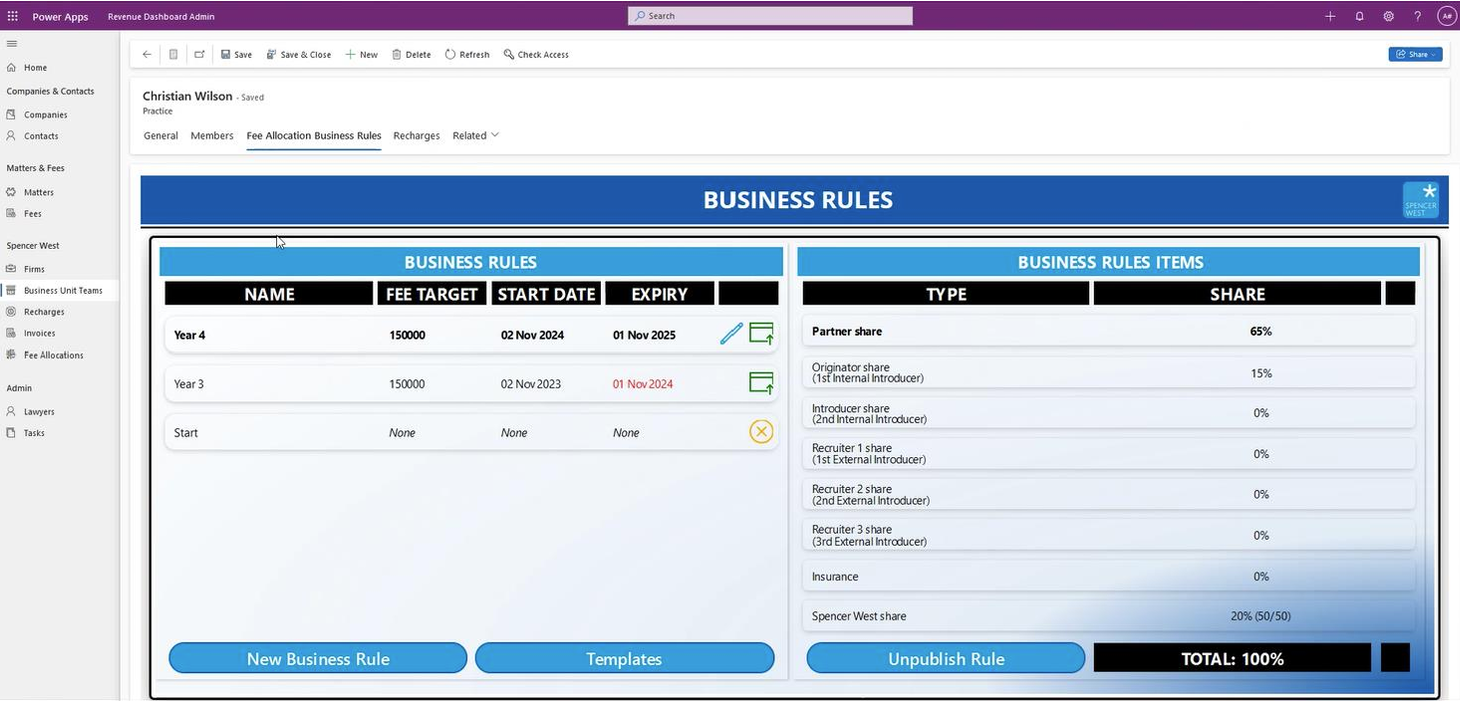This screenshot has height=702, width=1460.
Task: Open Matters in sidebar
Action: pos(39,192)
